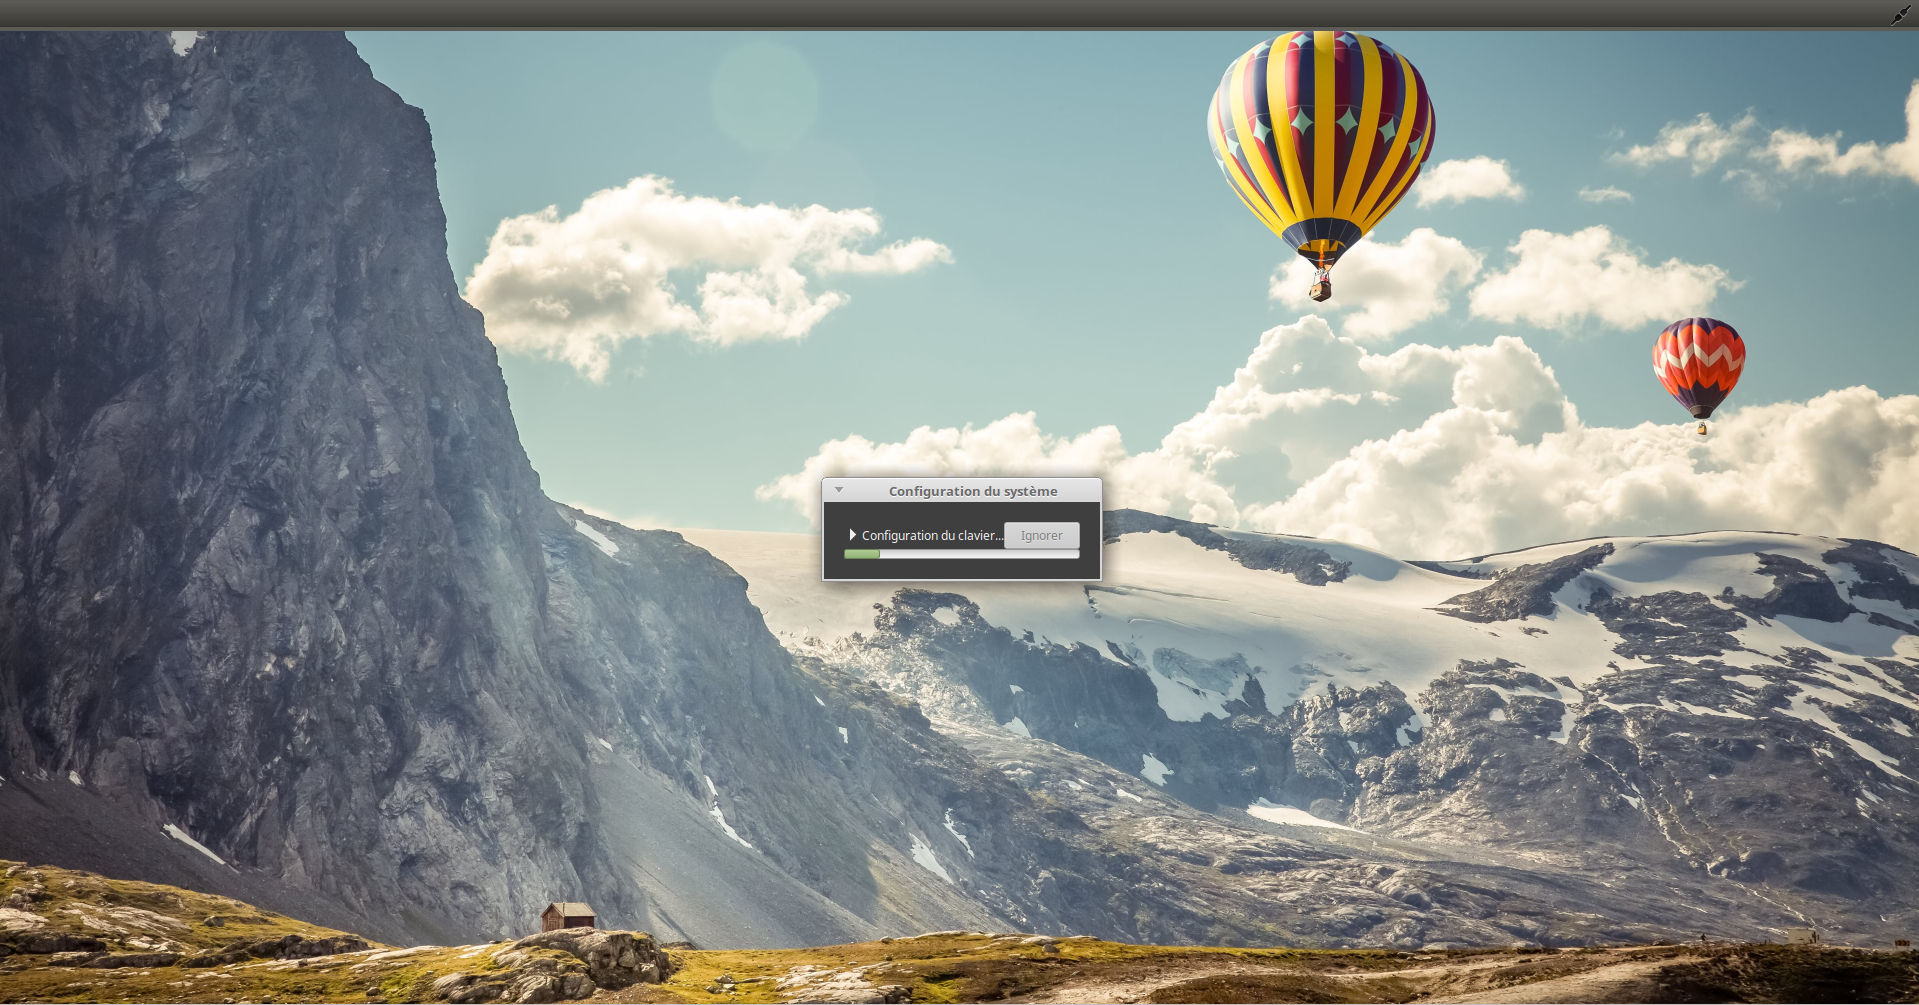
Task: Click empty dark area below the progress bar
Action: coord(960,569)
